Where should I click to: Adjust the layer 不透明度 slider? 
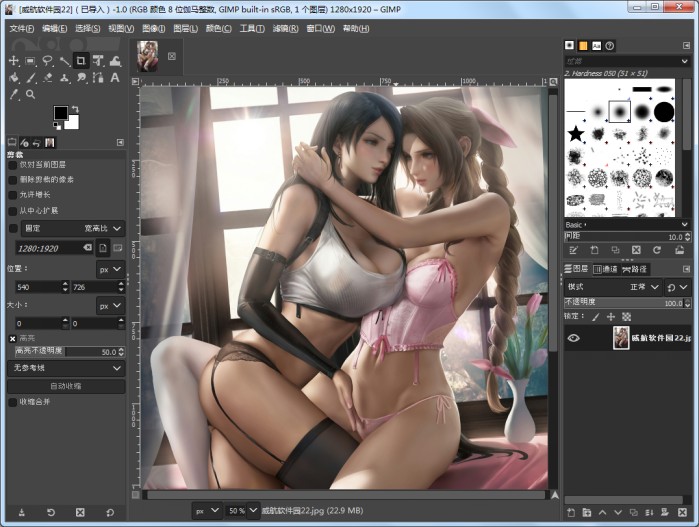pyautogui.click(x=624, y=303)
